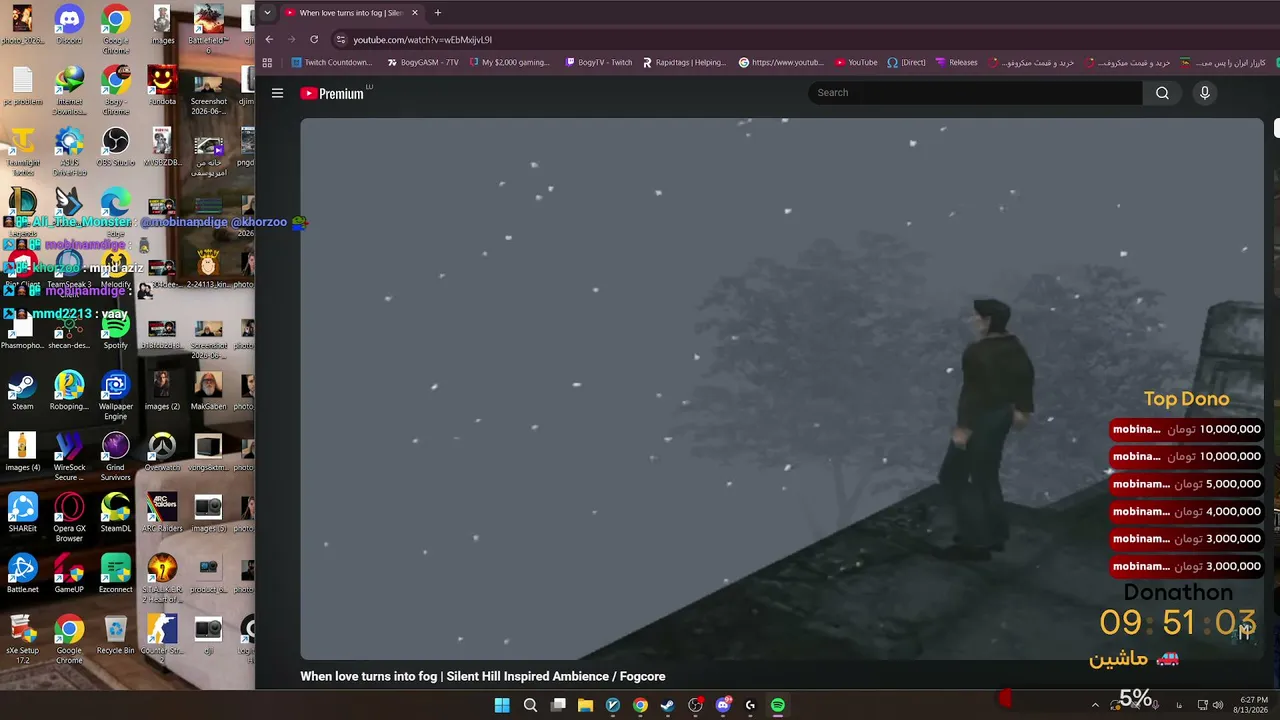1280x720 pixels.
Task: Open SHAREit desktop shortcut
Action: (x=22, y=513)
